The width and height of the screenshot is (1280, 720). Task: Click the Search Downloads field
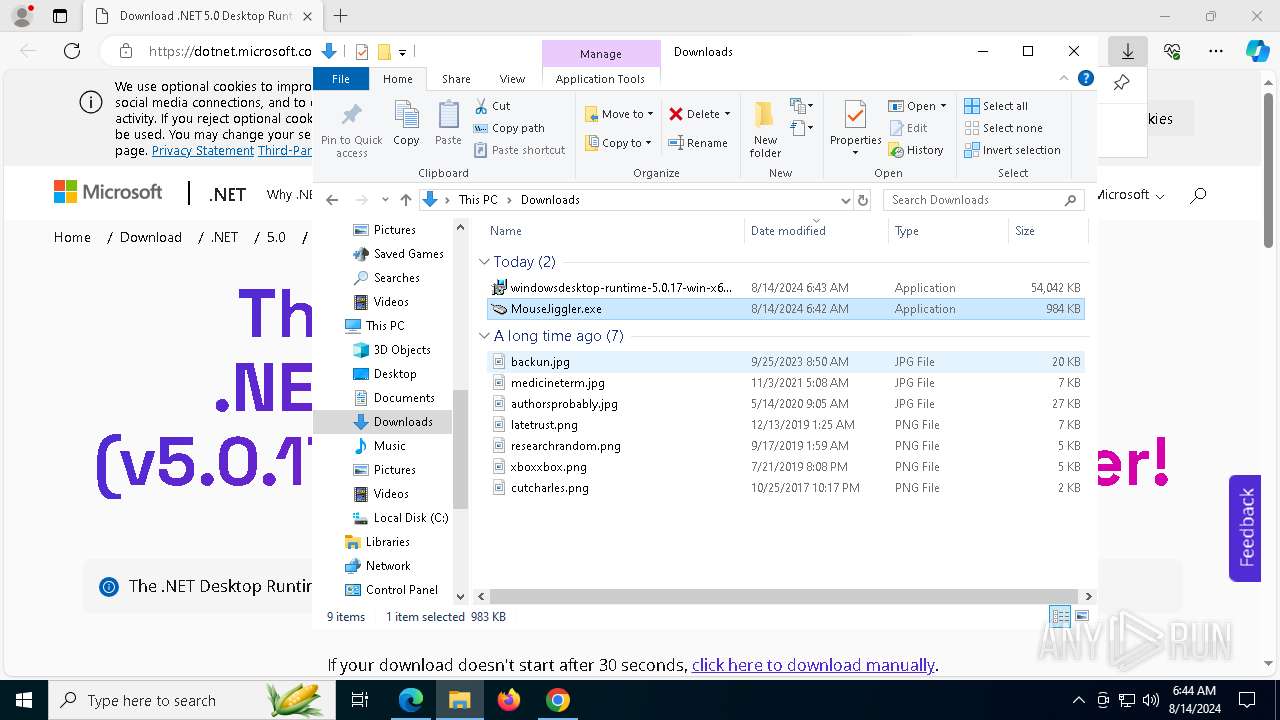click(982, 200)
